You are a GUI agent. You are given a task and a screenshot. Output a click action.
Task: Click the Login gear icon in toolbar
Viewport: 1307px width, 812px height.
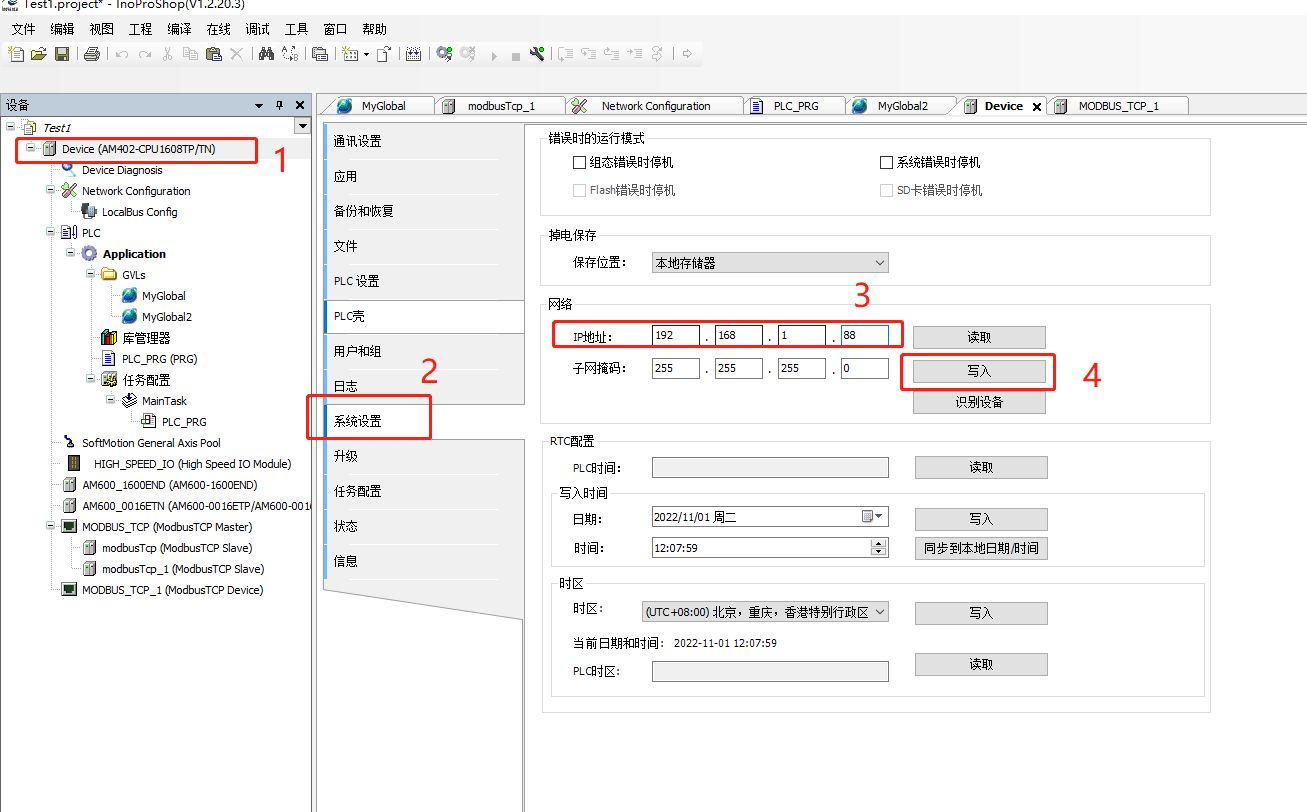(x=443, y=54)
